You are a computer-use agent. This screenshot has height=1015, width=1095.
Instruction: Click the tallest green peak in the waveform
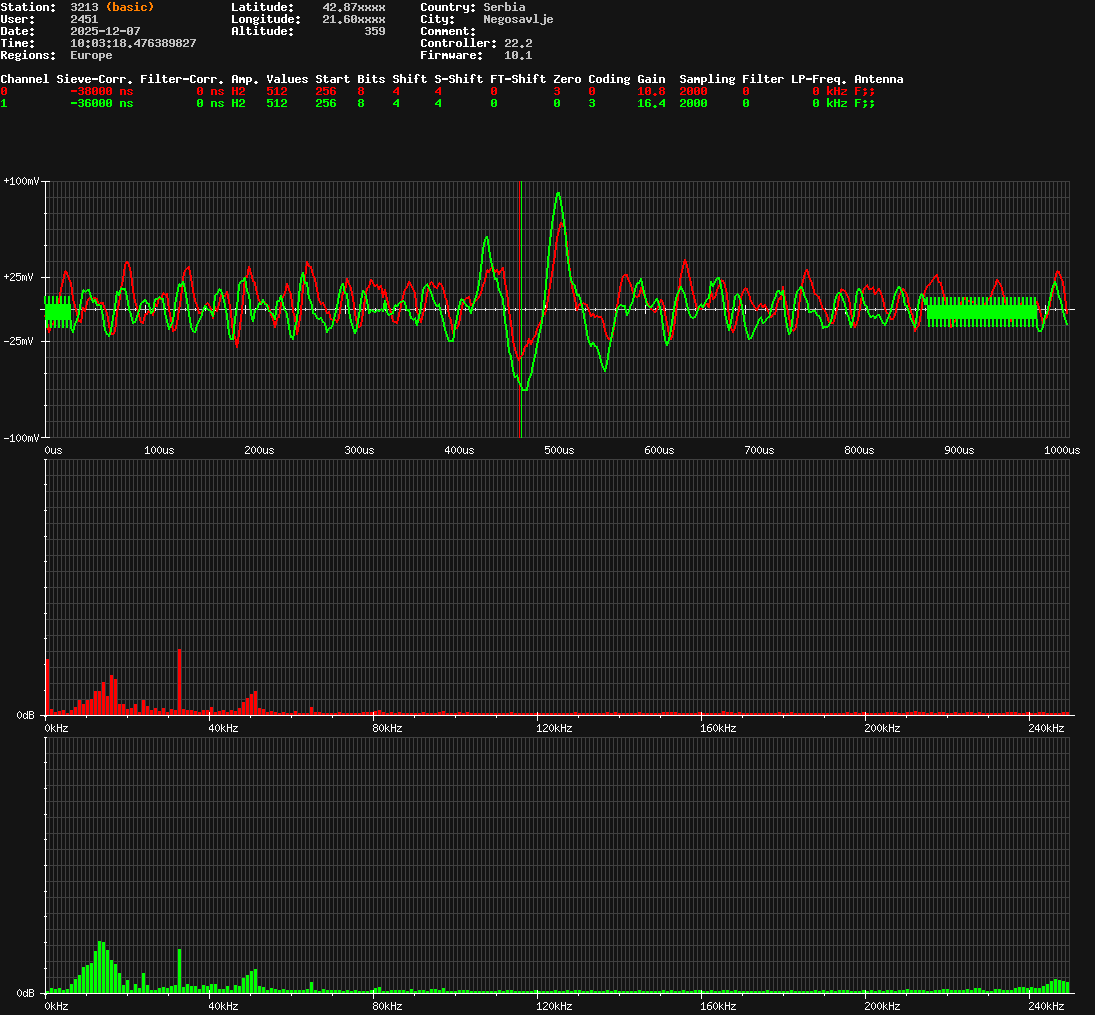[558, 195]
